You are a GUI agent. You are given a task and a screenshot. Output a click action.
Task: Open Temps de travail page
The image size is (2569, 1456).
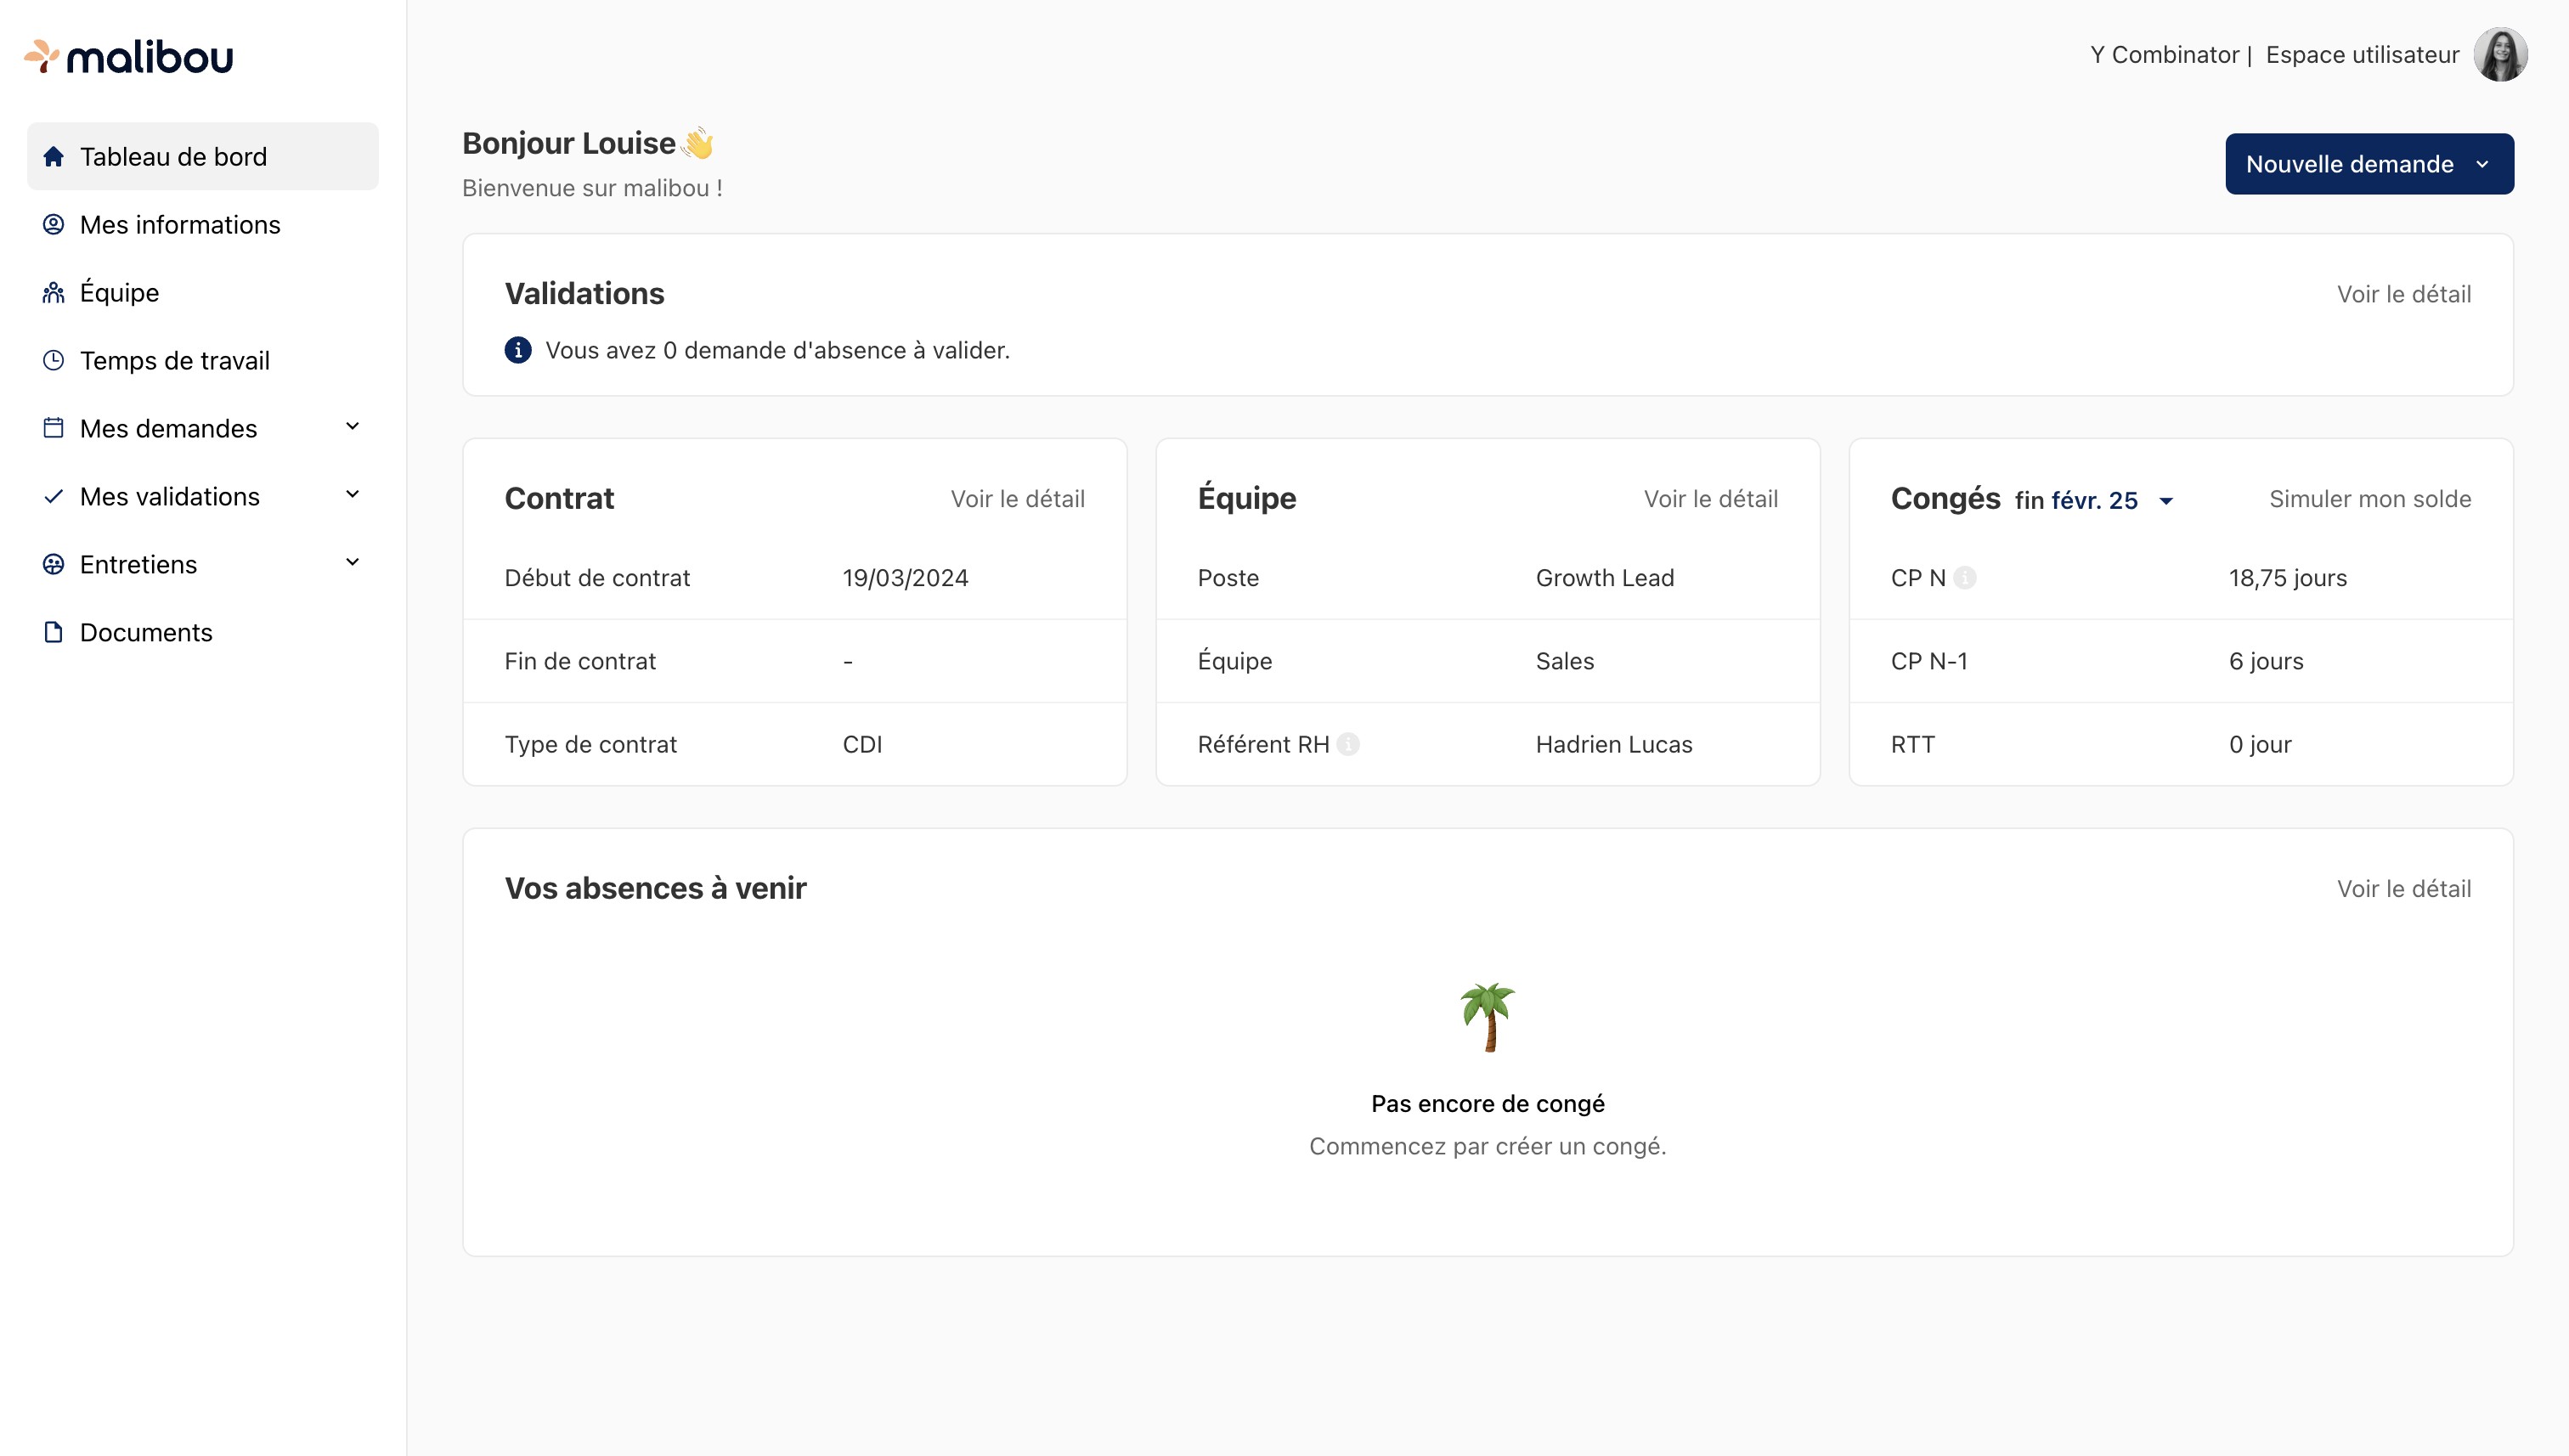[203, 360]
